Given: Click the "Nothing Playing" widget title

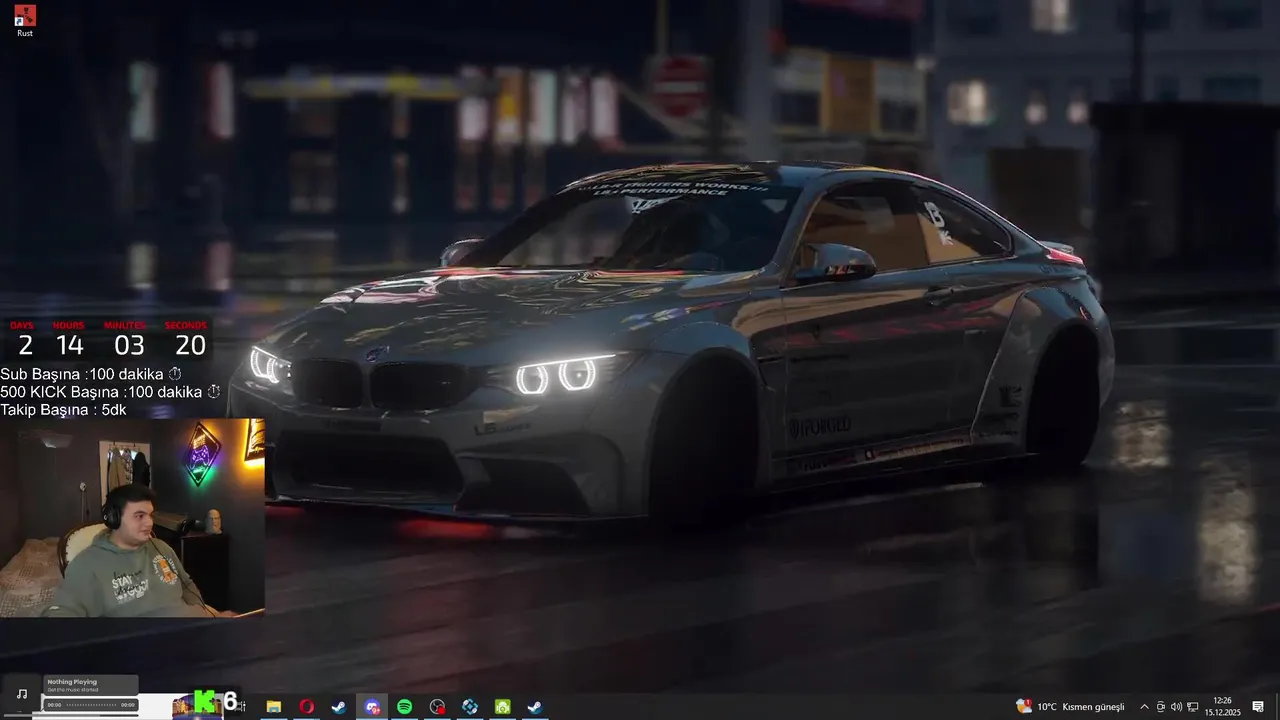Looking at the screenshot, I should (x=72, y=681).
